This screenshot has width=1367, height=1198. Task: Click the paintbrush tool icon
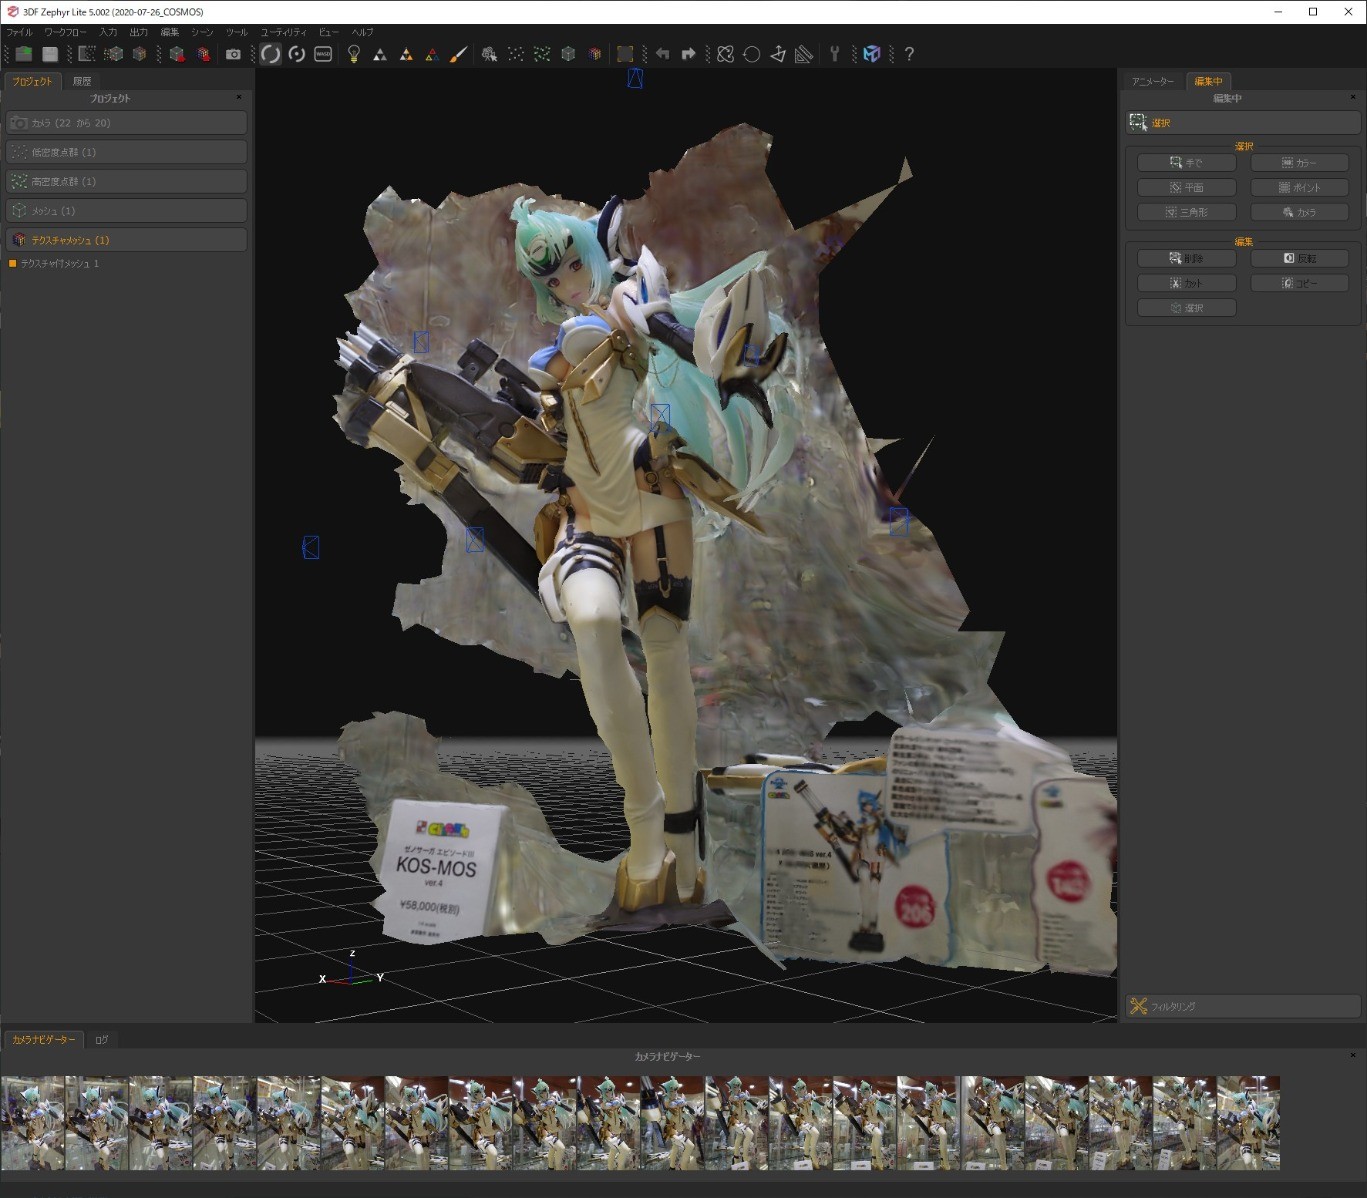tap(458, 54)
